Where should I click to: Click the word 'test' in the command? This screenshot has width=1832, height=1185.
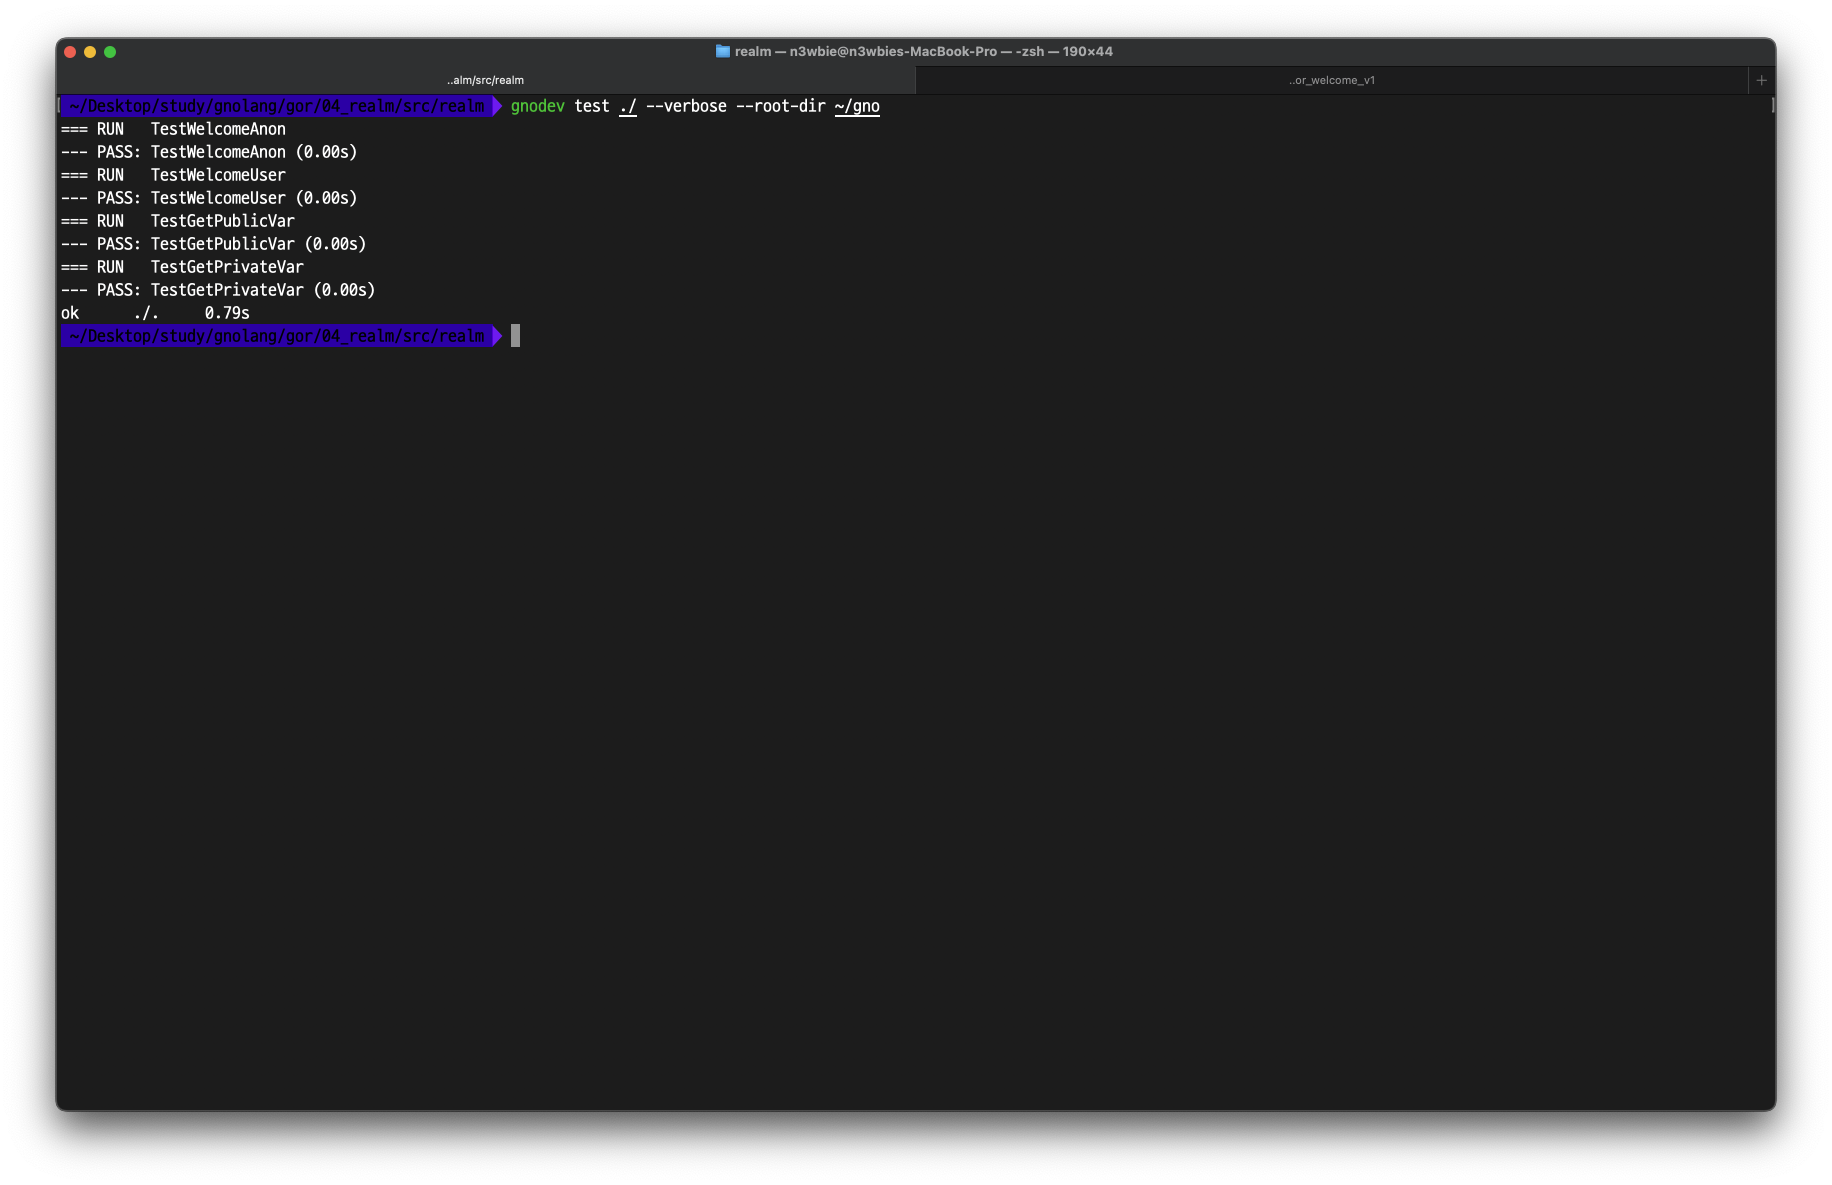tap(592, 106)
